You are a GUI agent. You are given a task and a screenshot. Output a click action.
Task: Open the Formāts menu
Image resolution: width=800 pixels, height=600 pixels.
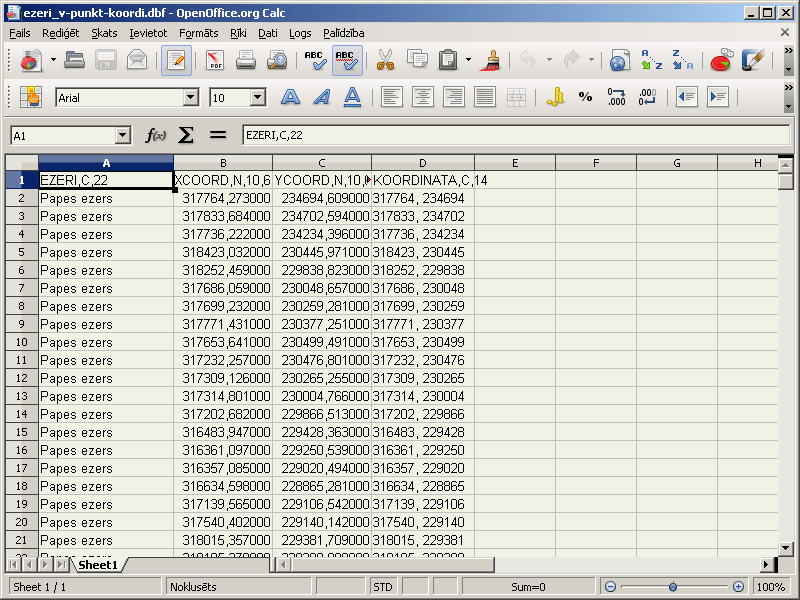coord(198,33)
